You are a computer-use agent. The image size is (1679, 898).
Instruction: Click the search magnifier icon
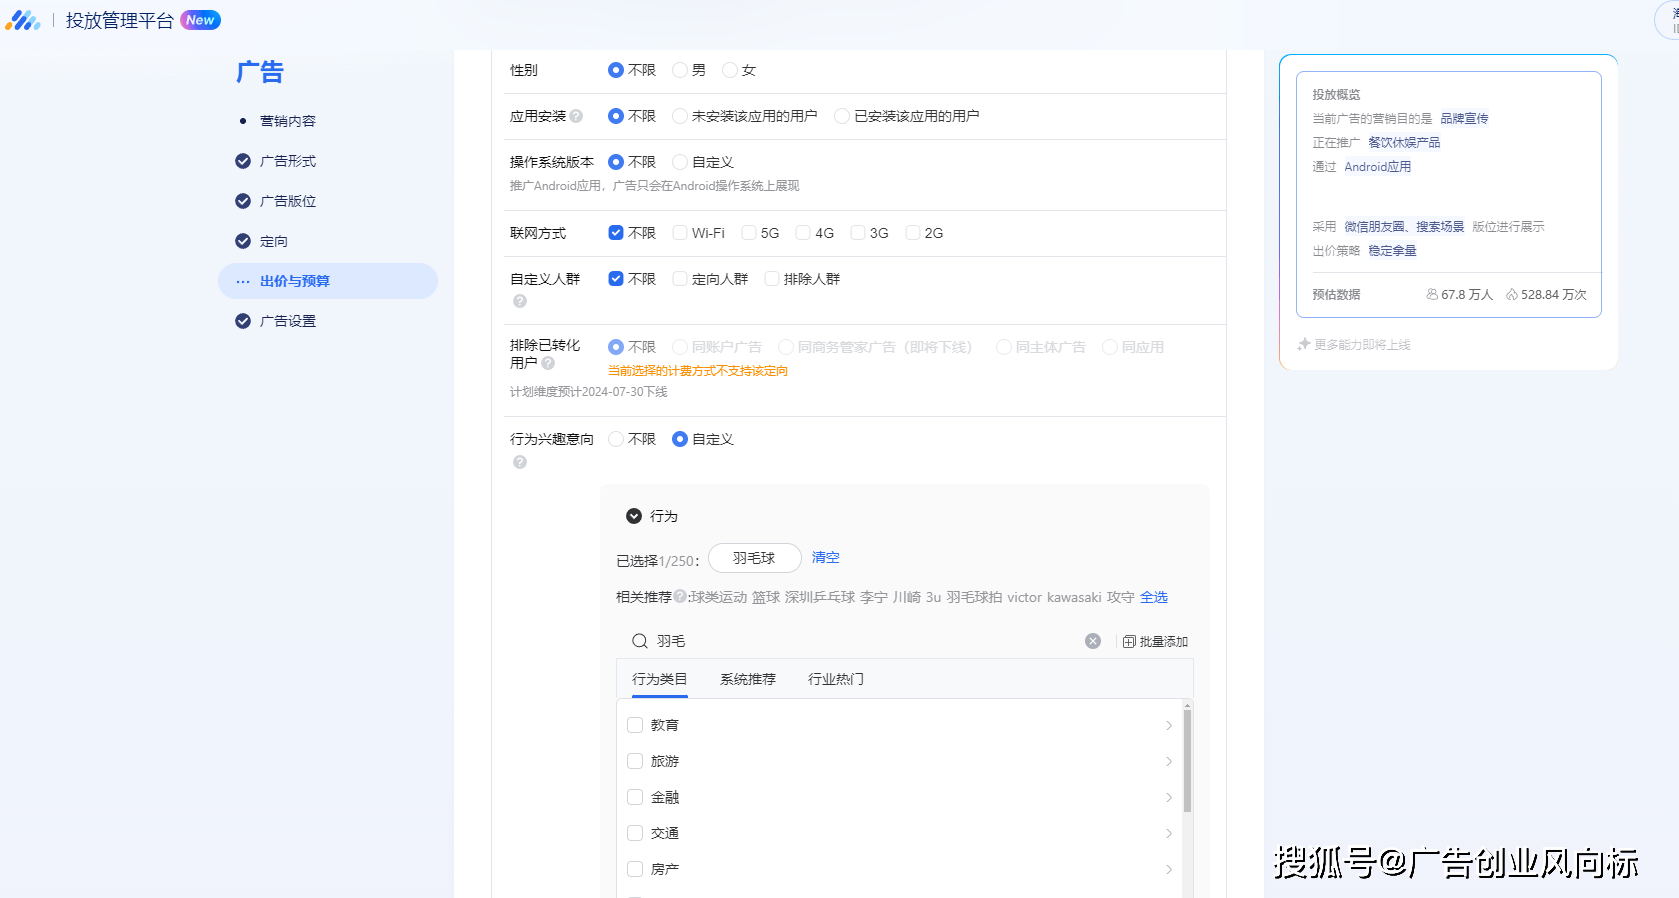(640, 641)
